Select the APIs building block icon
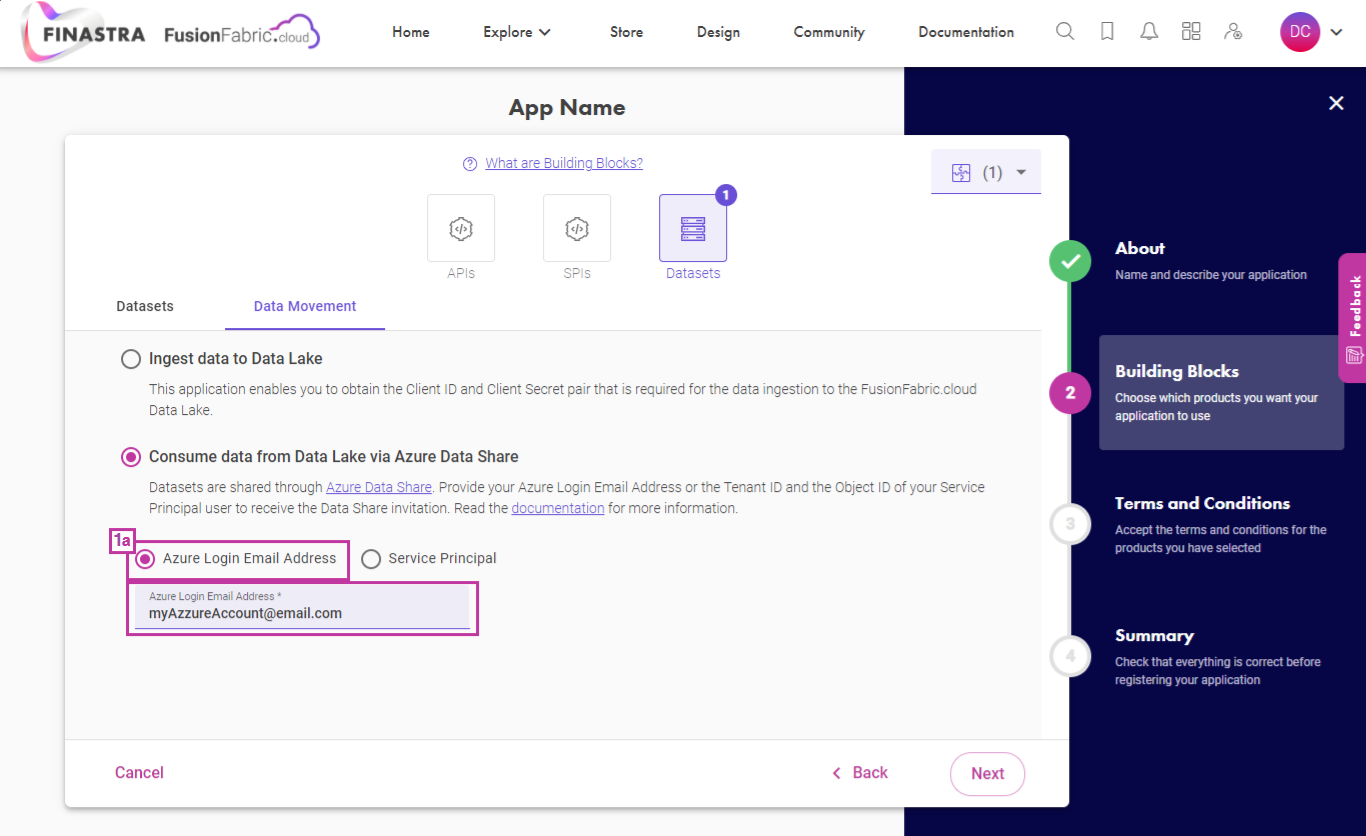The width and height of the screenshot is (1366, 836). 461,228
